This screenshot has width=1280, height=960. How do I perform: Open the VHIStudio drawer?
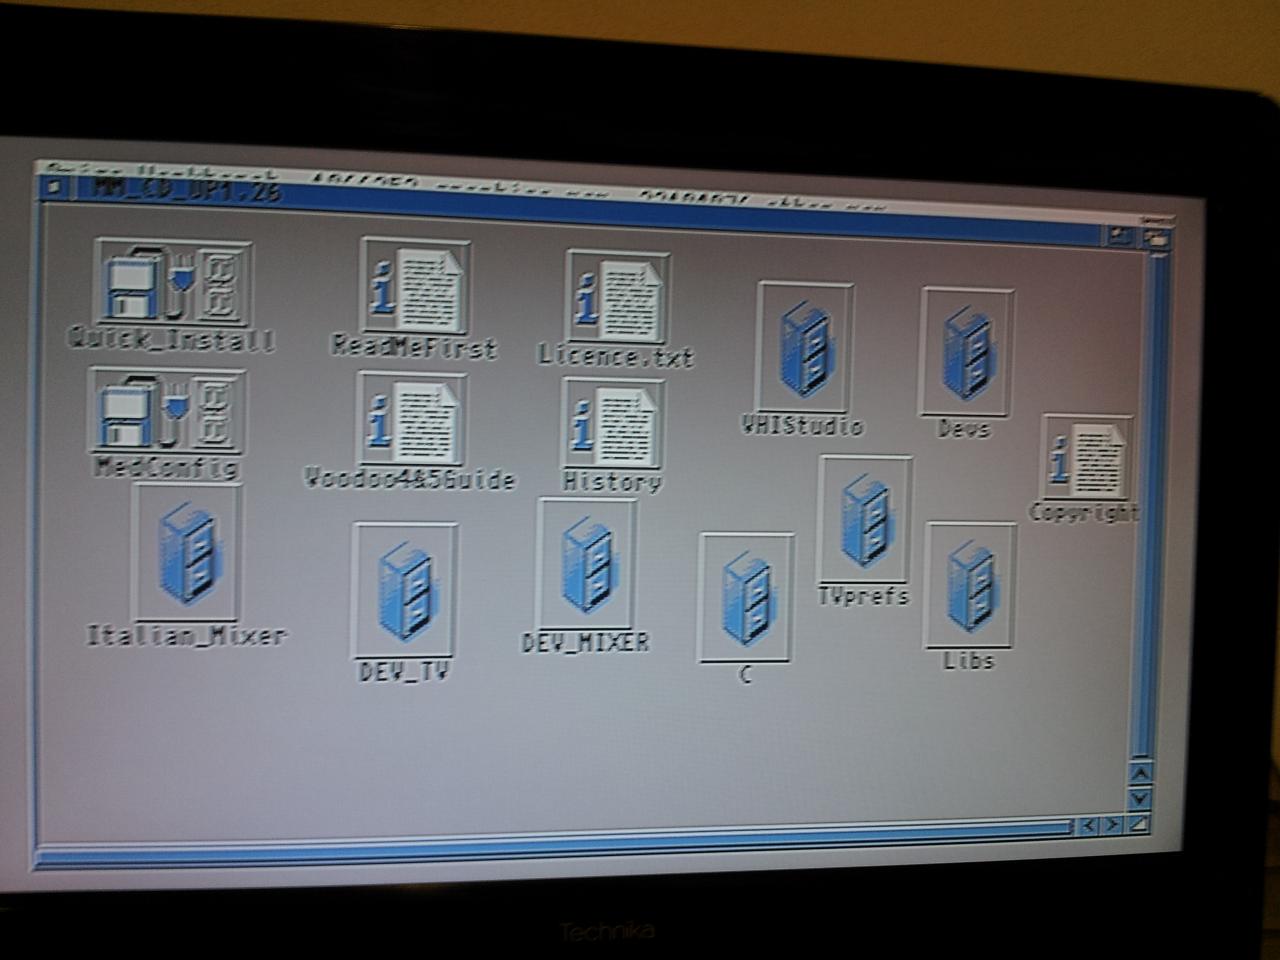pos(804,348)
